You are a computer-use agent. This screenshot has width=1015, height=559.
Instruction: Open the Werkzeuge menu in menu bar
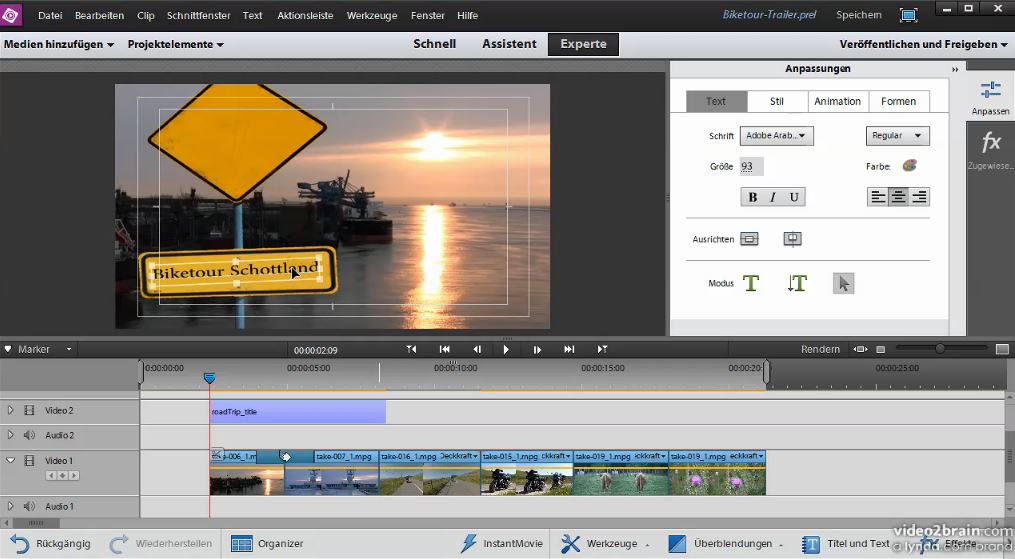pos(372,15)
